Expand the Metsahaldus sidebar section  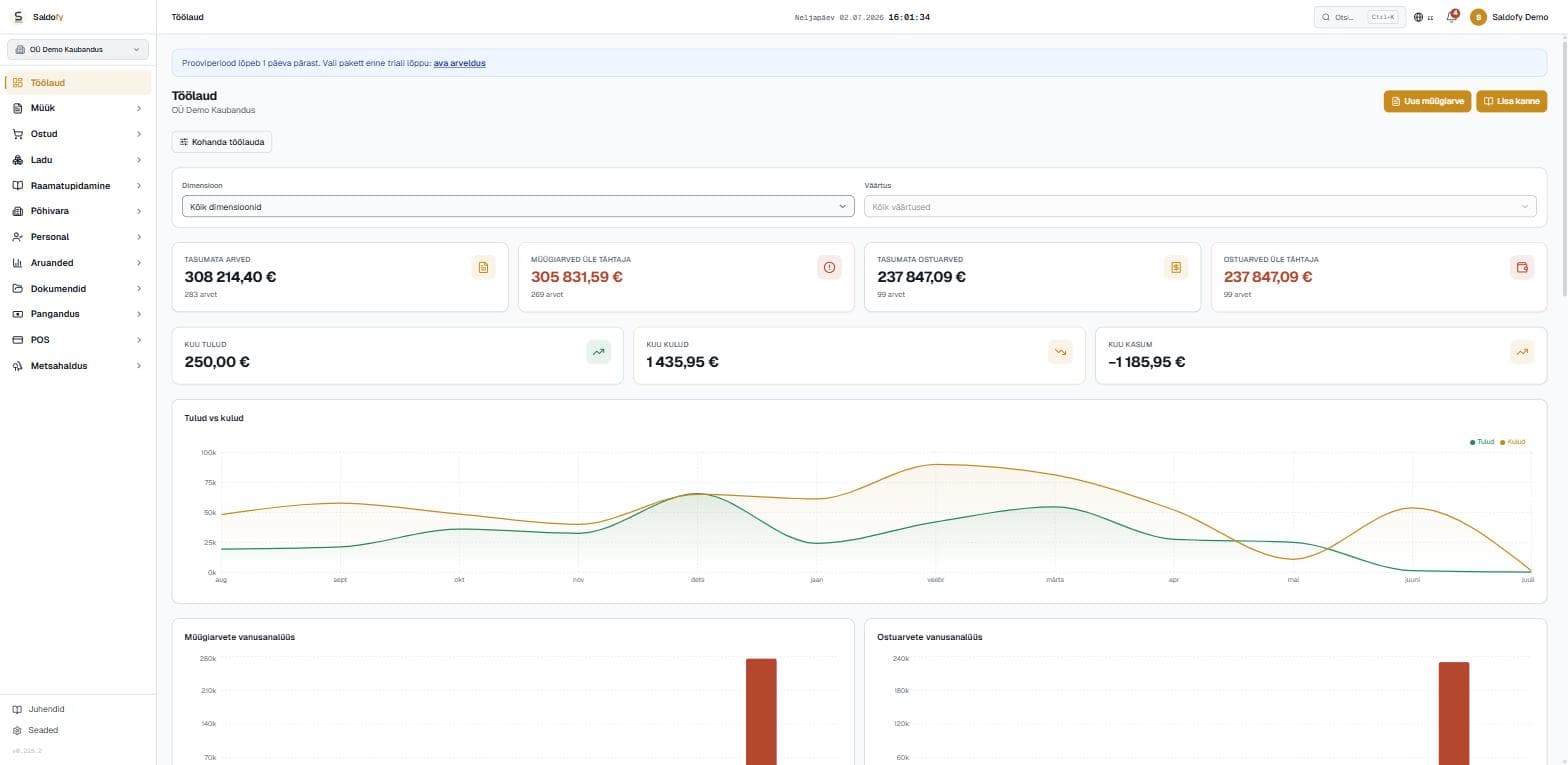tap(78, 366)
